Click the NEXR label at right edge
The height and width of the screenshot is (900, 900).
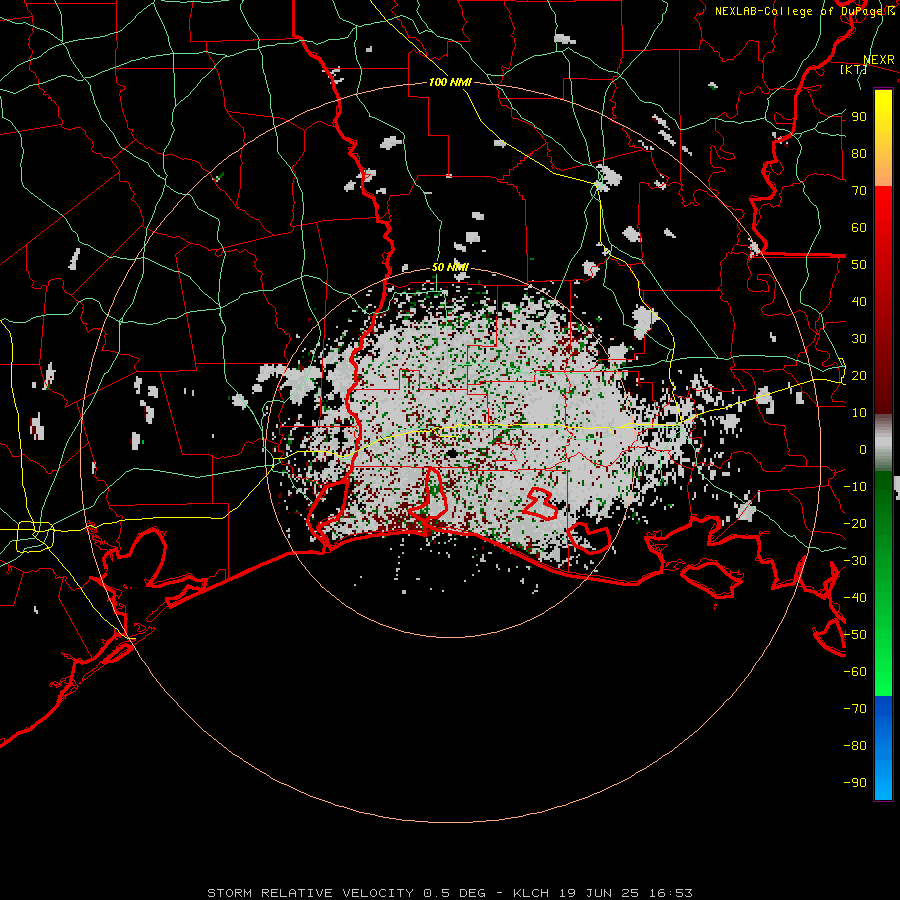(x=879, y=60)
